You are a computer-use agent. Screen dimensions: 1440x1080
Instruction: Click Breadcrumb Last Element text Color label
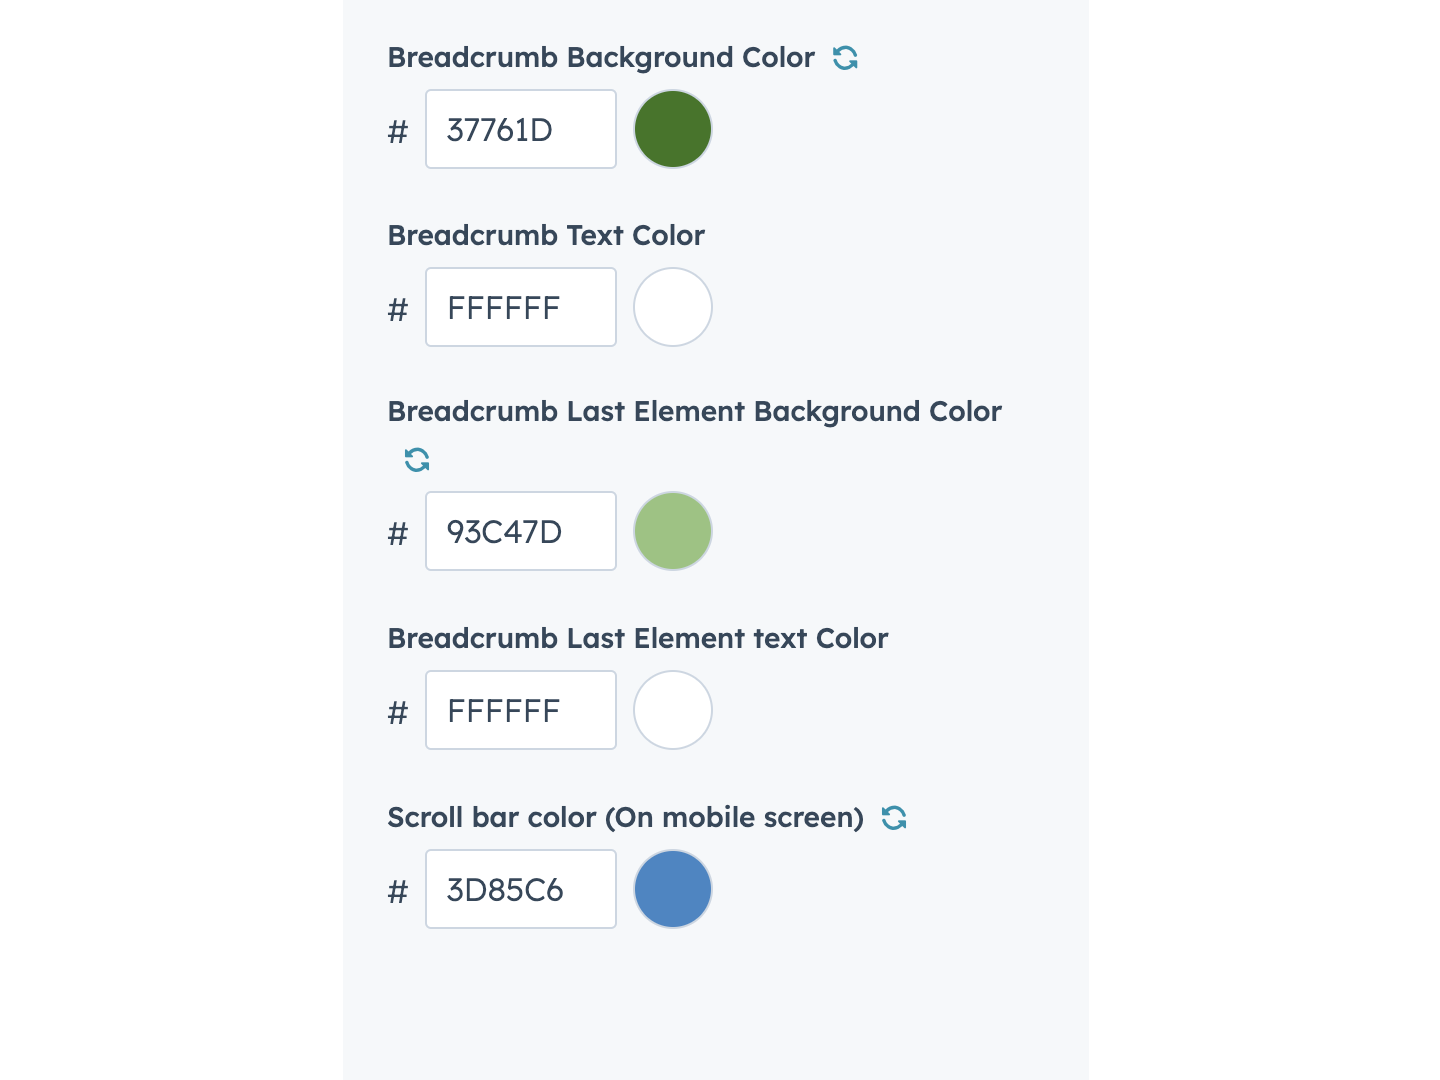click(637, 639)
